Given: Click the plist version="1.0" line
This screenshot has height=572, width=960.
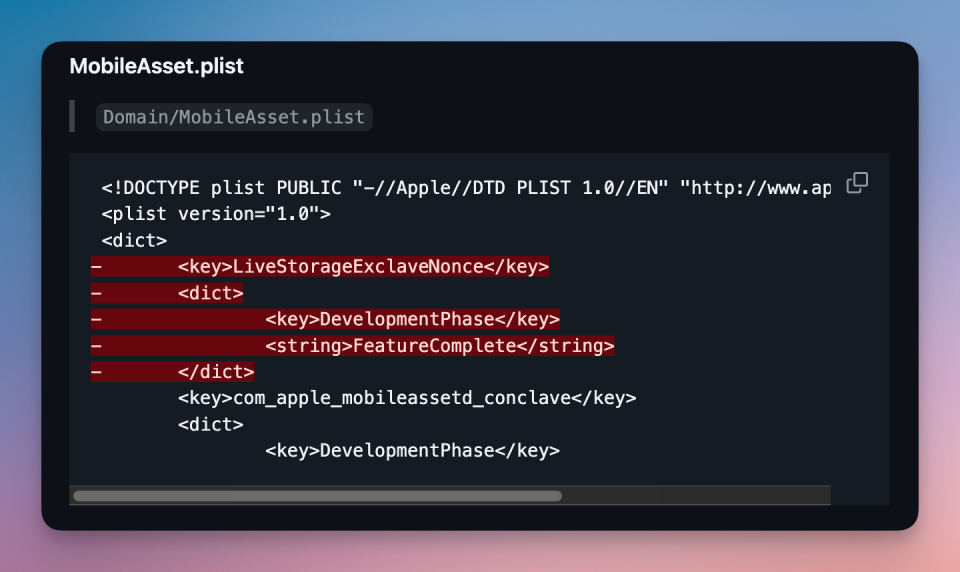Looking at the screenshot, I should pos(216,214).
